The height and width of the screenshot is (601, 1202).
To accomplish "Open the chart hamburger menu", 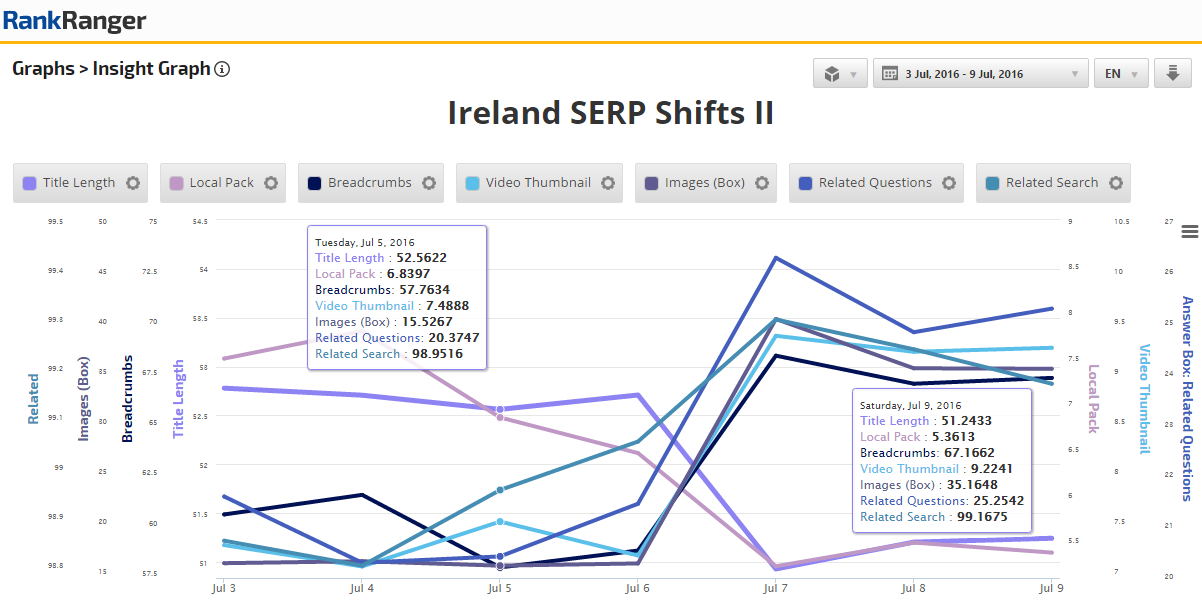I will 1189,232.
